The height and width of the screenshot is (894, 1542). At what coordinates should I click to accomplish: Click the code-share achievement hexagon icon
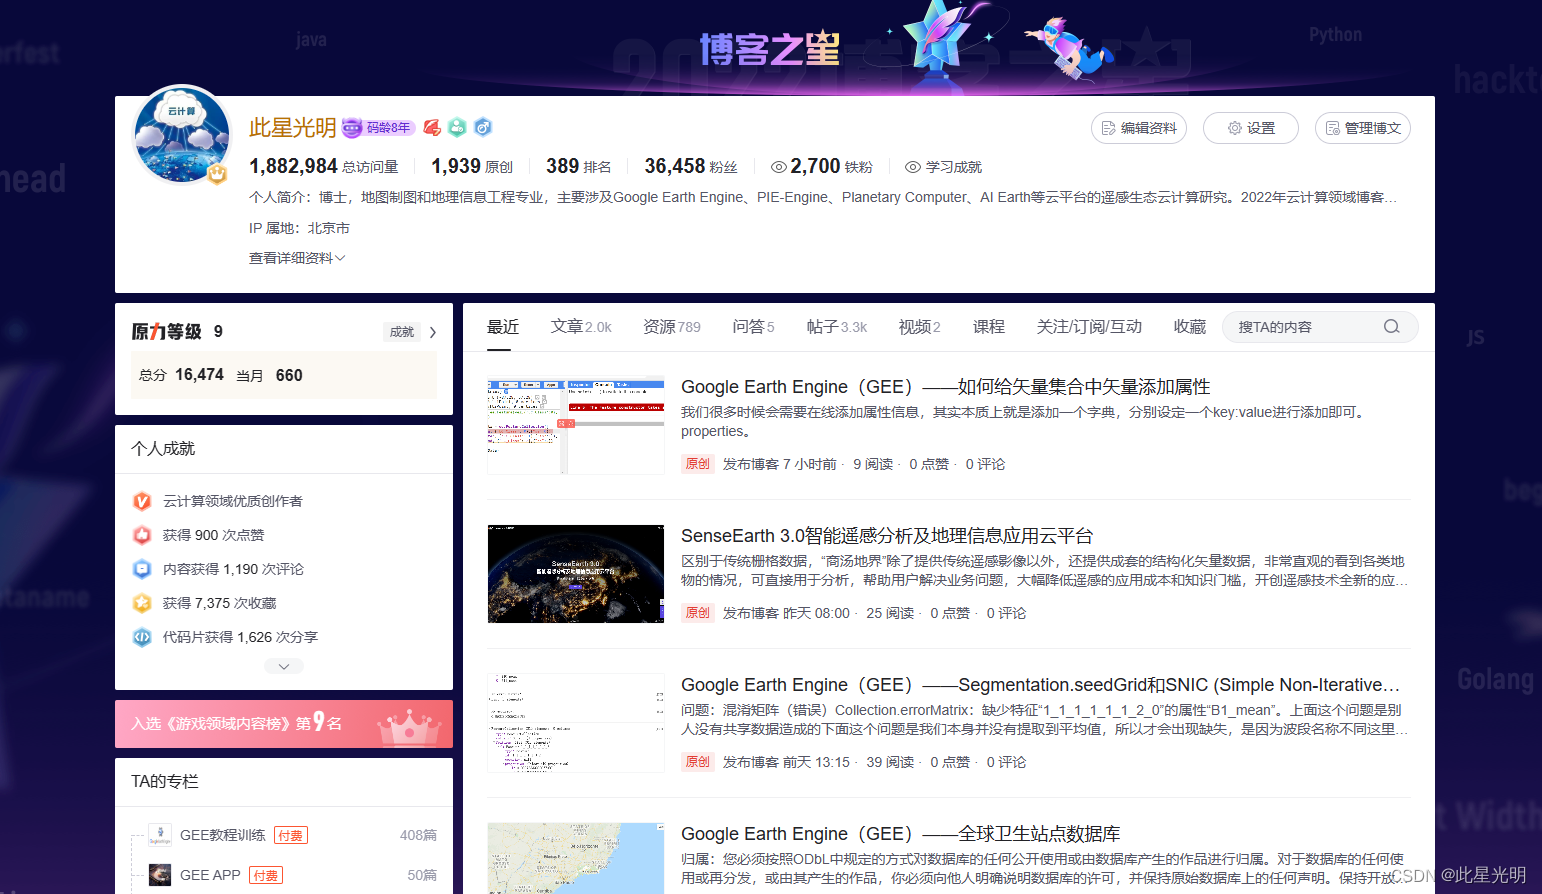141,636
